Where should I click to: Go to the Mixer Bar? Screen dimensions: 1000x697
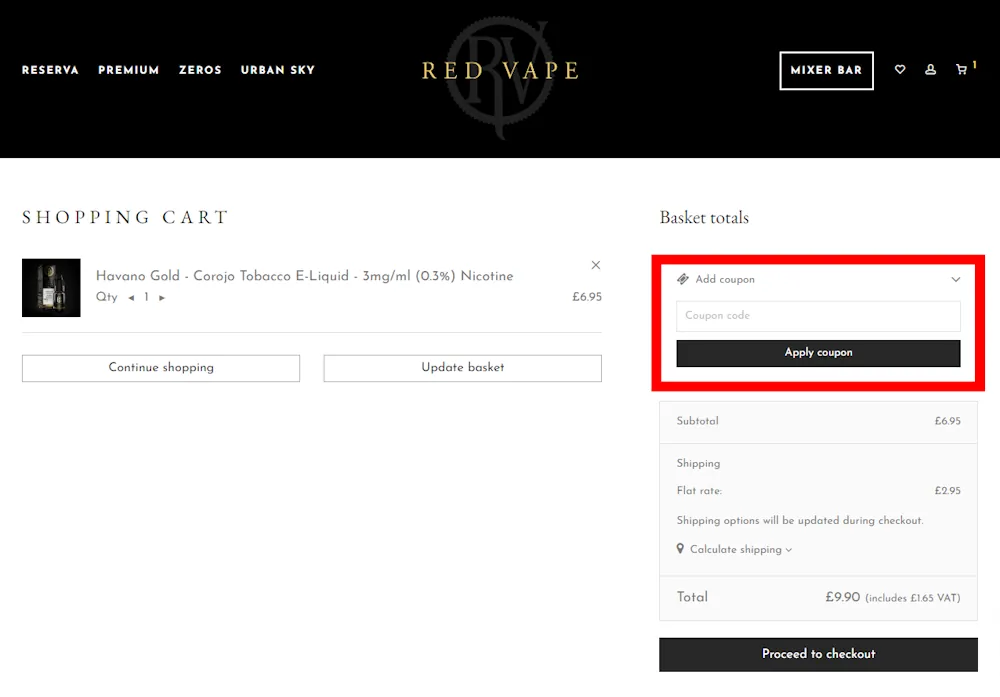tap(827, 70)
